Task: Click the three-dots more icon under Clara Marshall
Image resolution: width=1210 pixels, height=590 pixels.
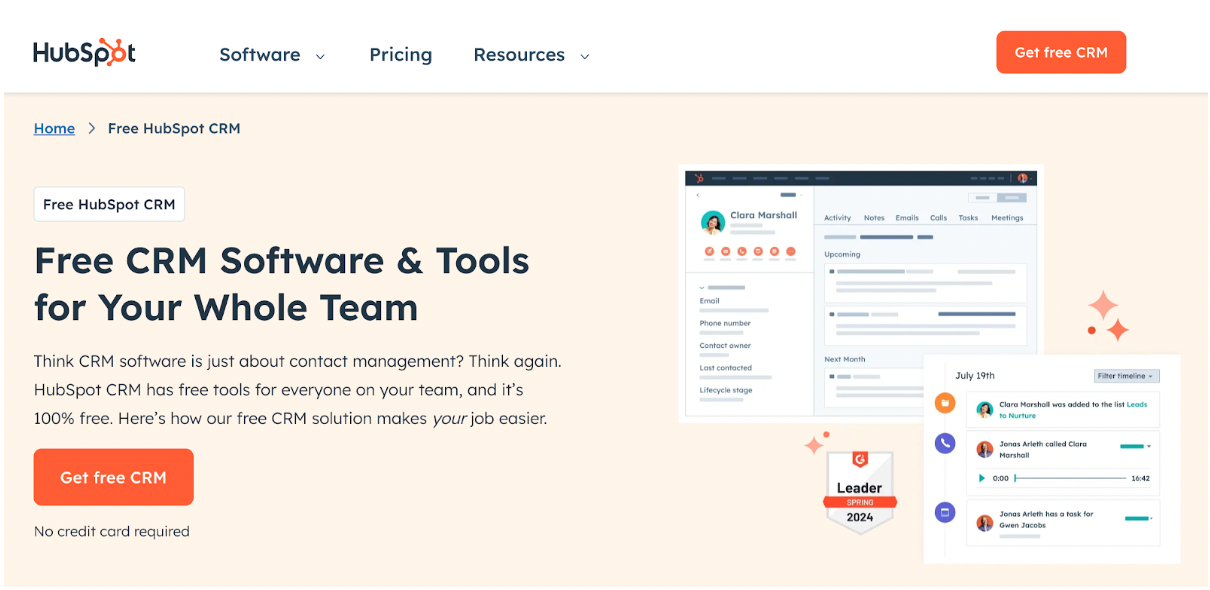Action: click(x=791, y=251)
